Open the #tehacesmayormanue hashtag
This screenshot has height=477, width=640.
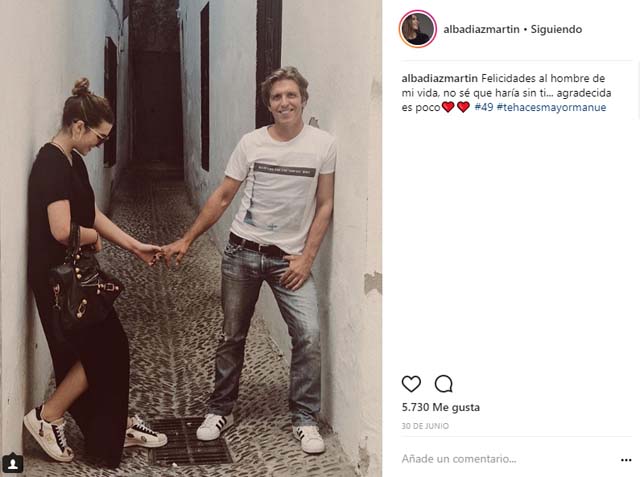551,107
